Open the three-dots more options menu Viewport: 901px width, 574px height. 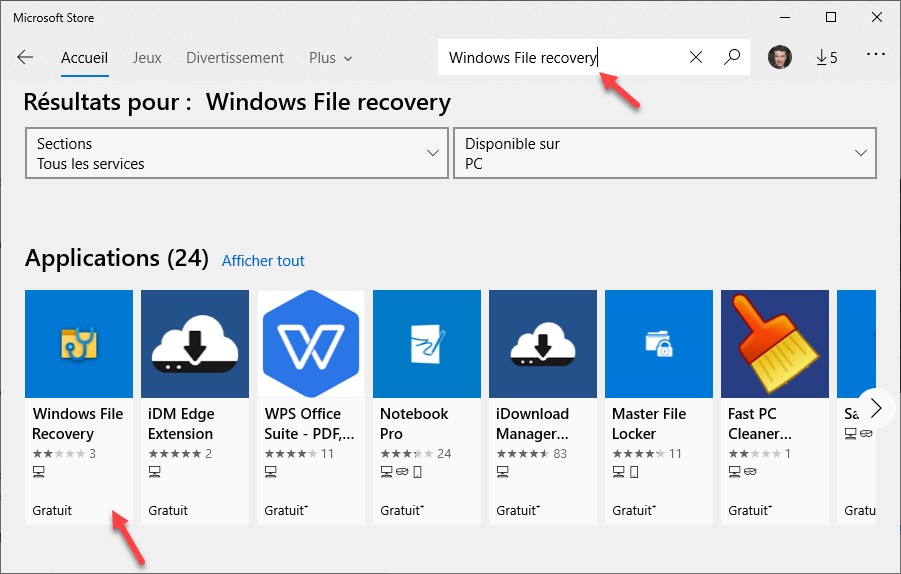pos(876,55)
